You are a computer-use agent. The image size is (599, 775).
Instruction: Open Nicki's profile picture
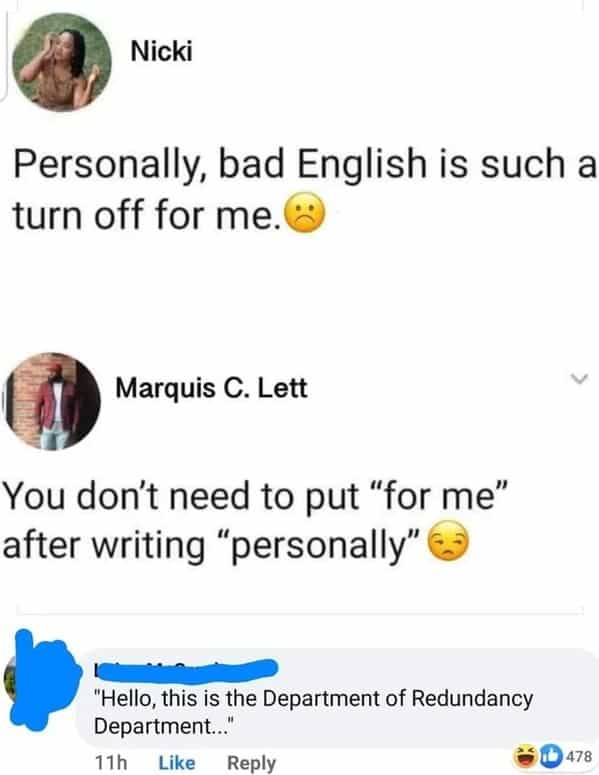tap(62, 62)
